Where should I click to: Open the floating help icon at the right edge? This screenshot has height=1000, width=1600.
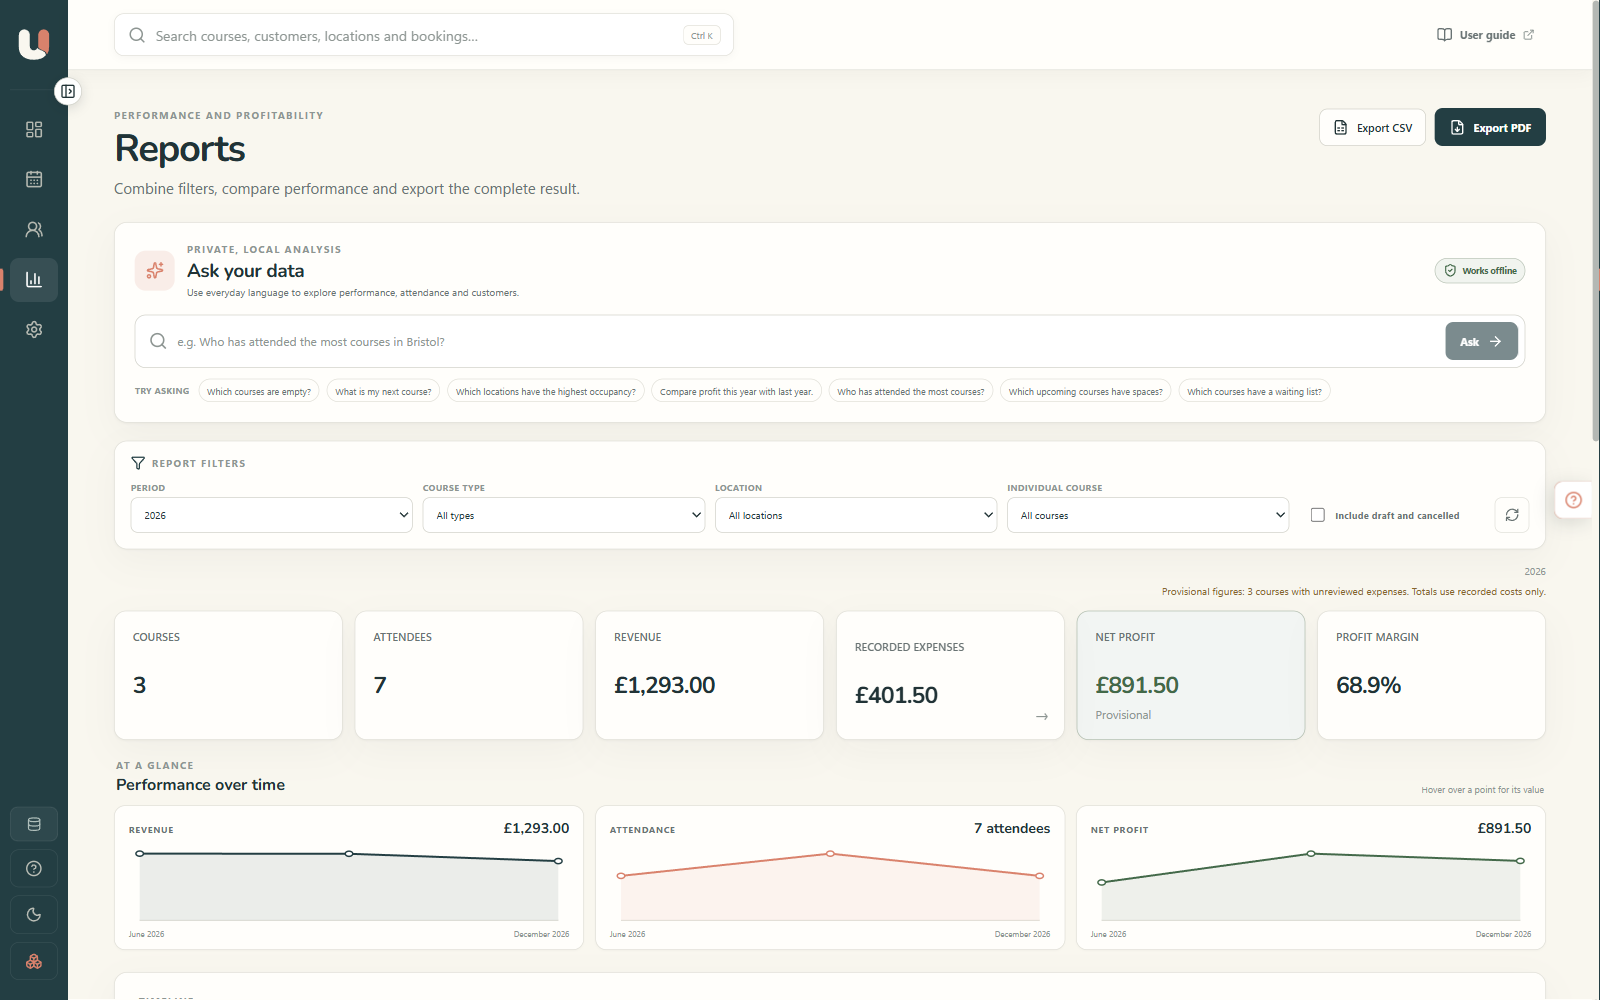(1574, 500)
